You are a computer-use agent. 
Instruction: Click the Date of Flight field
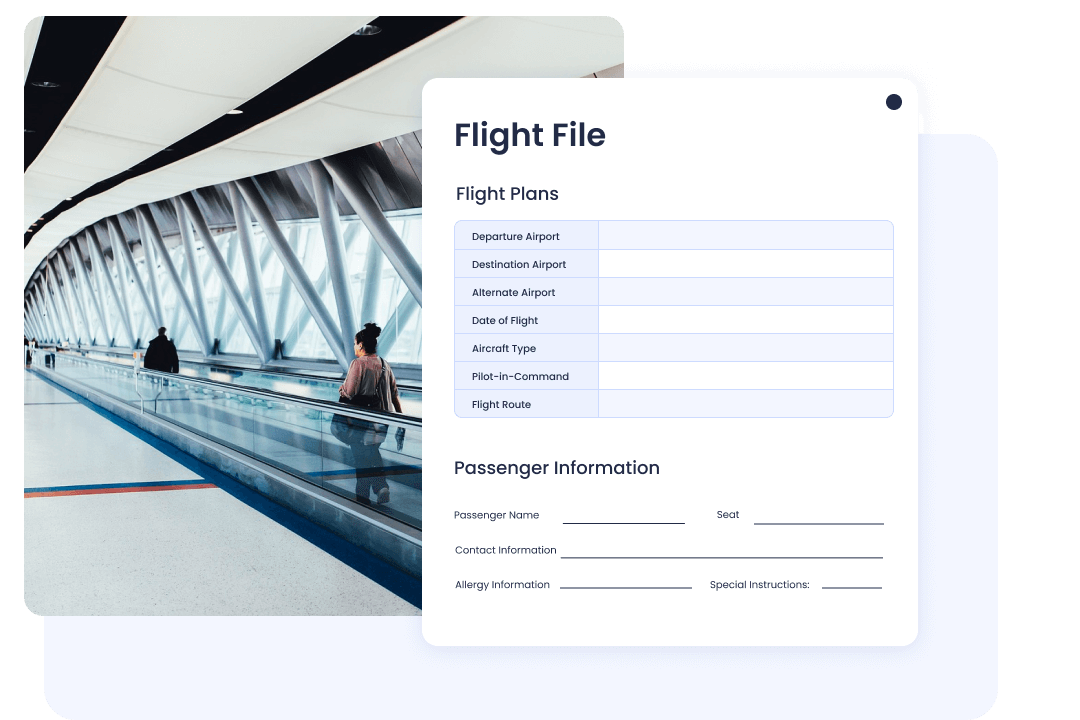[x=745, y=319]
